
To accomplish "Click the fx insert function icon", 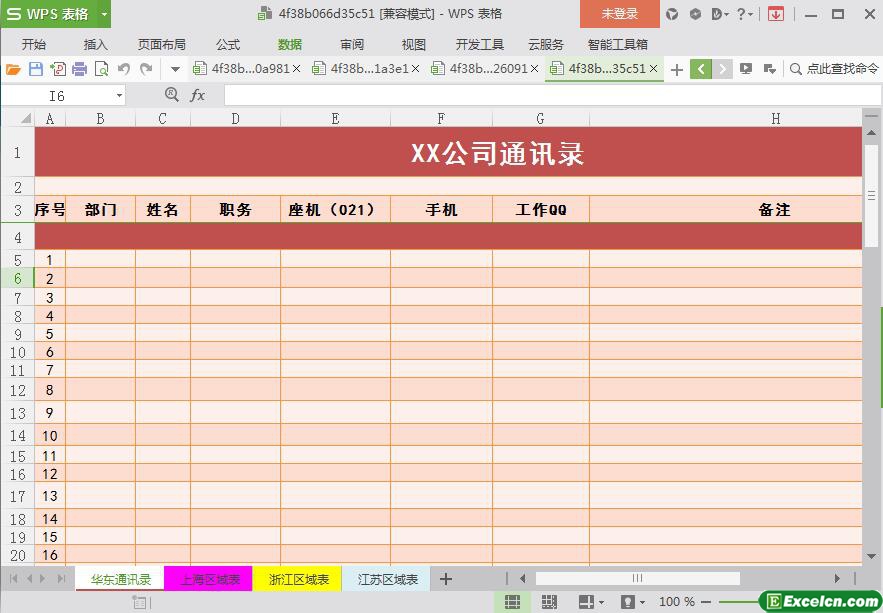I will click(x=198, y=95).
